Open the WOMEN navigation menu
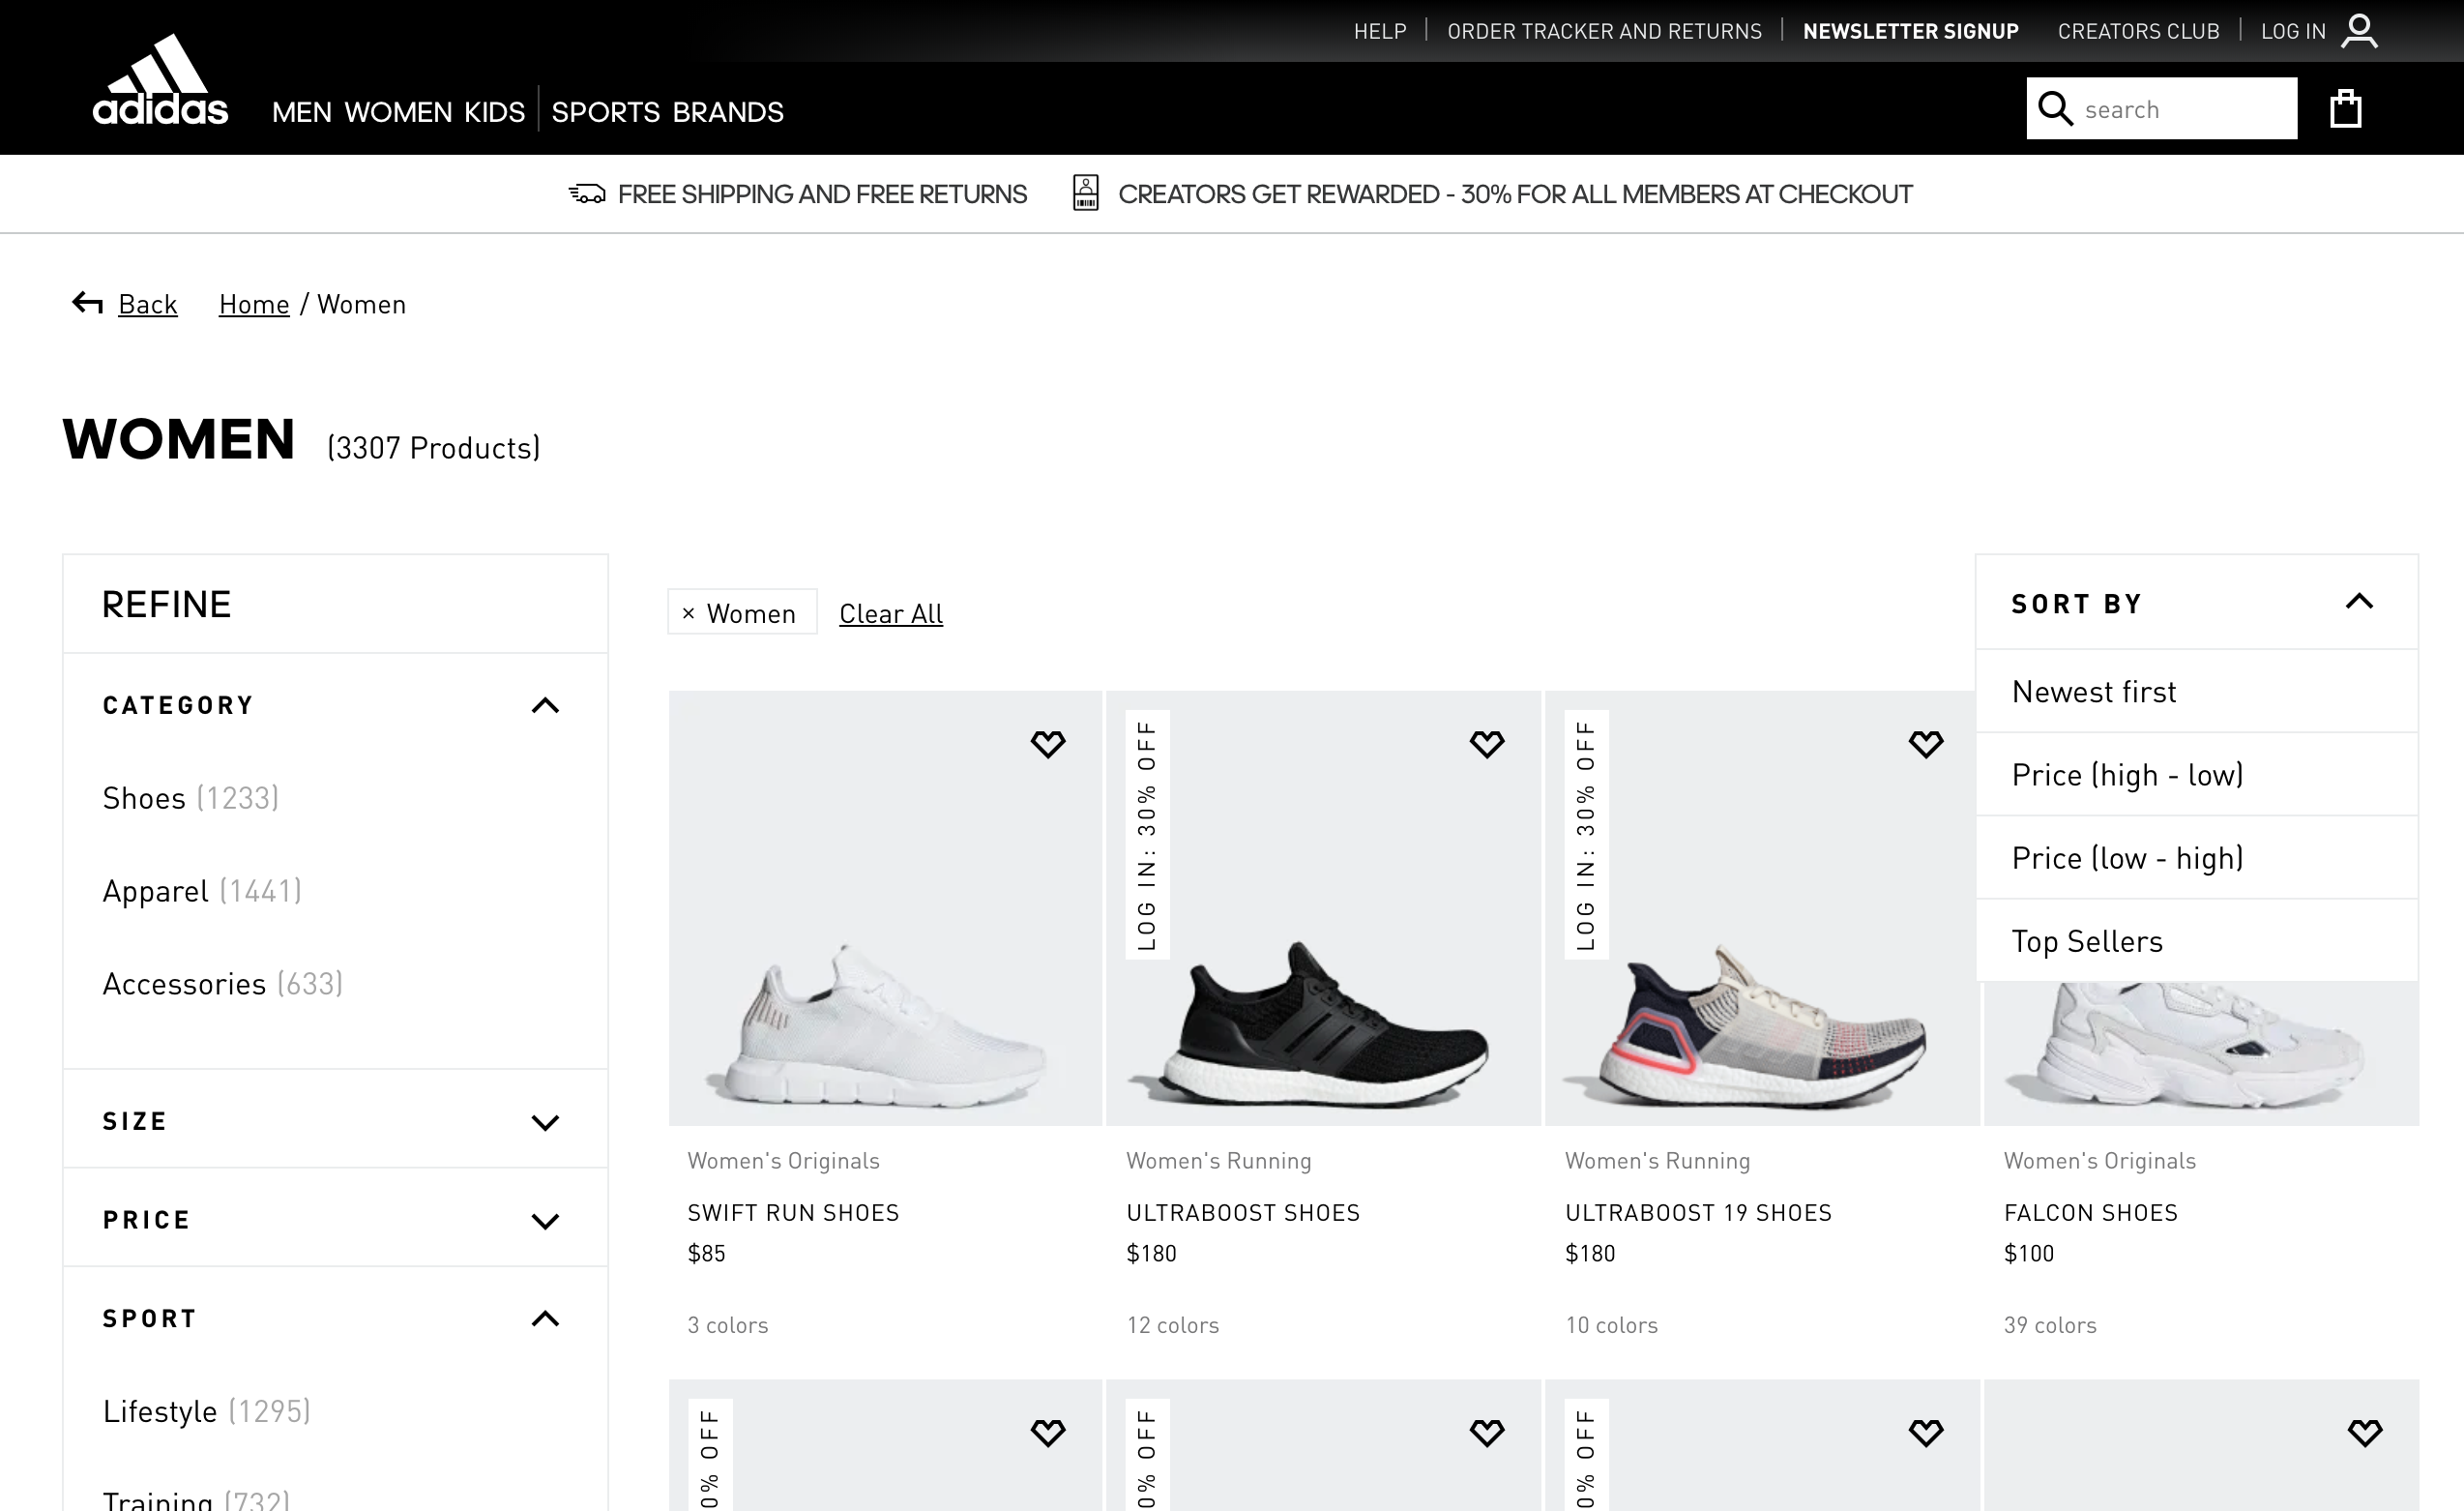This screenshot has width=2464, height=1511. [398, 112]
